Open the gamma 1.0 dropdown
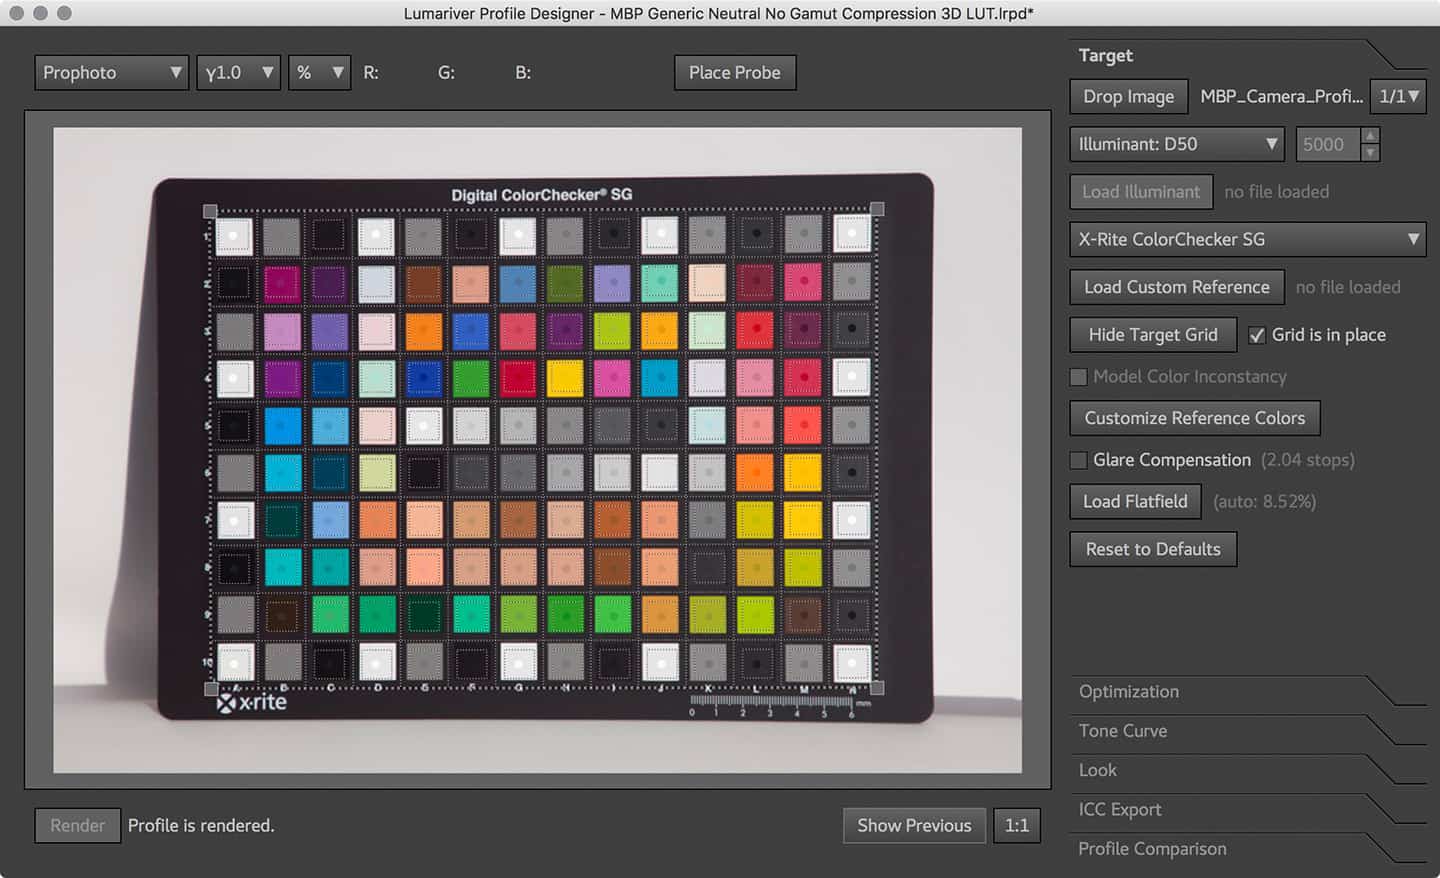 coord(238,73)
